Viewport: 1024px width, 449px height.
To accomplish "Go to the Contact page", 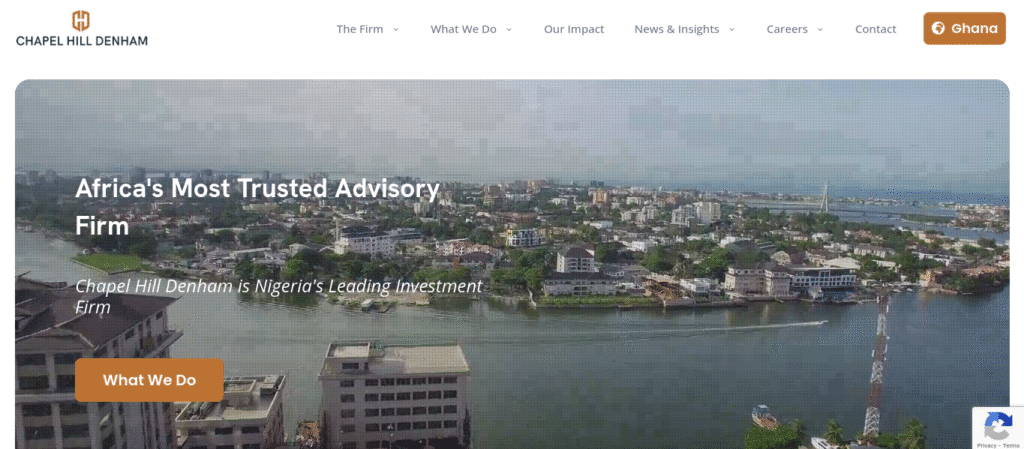I will (876, 29).
